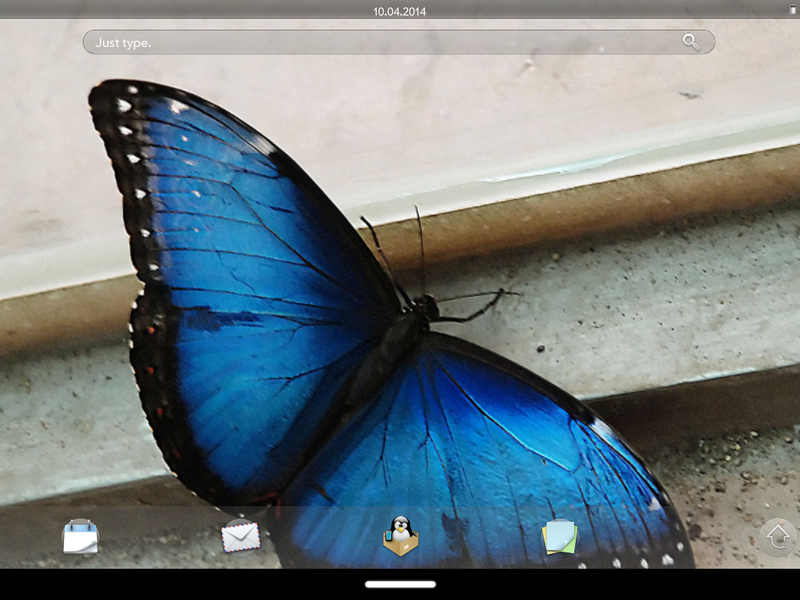Tap the white gesture bar at bottom
The image size is (800, 600).
(x=400, y=584)
